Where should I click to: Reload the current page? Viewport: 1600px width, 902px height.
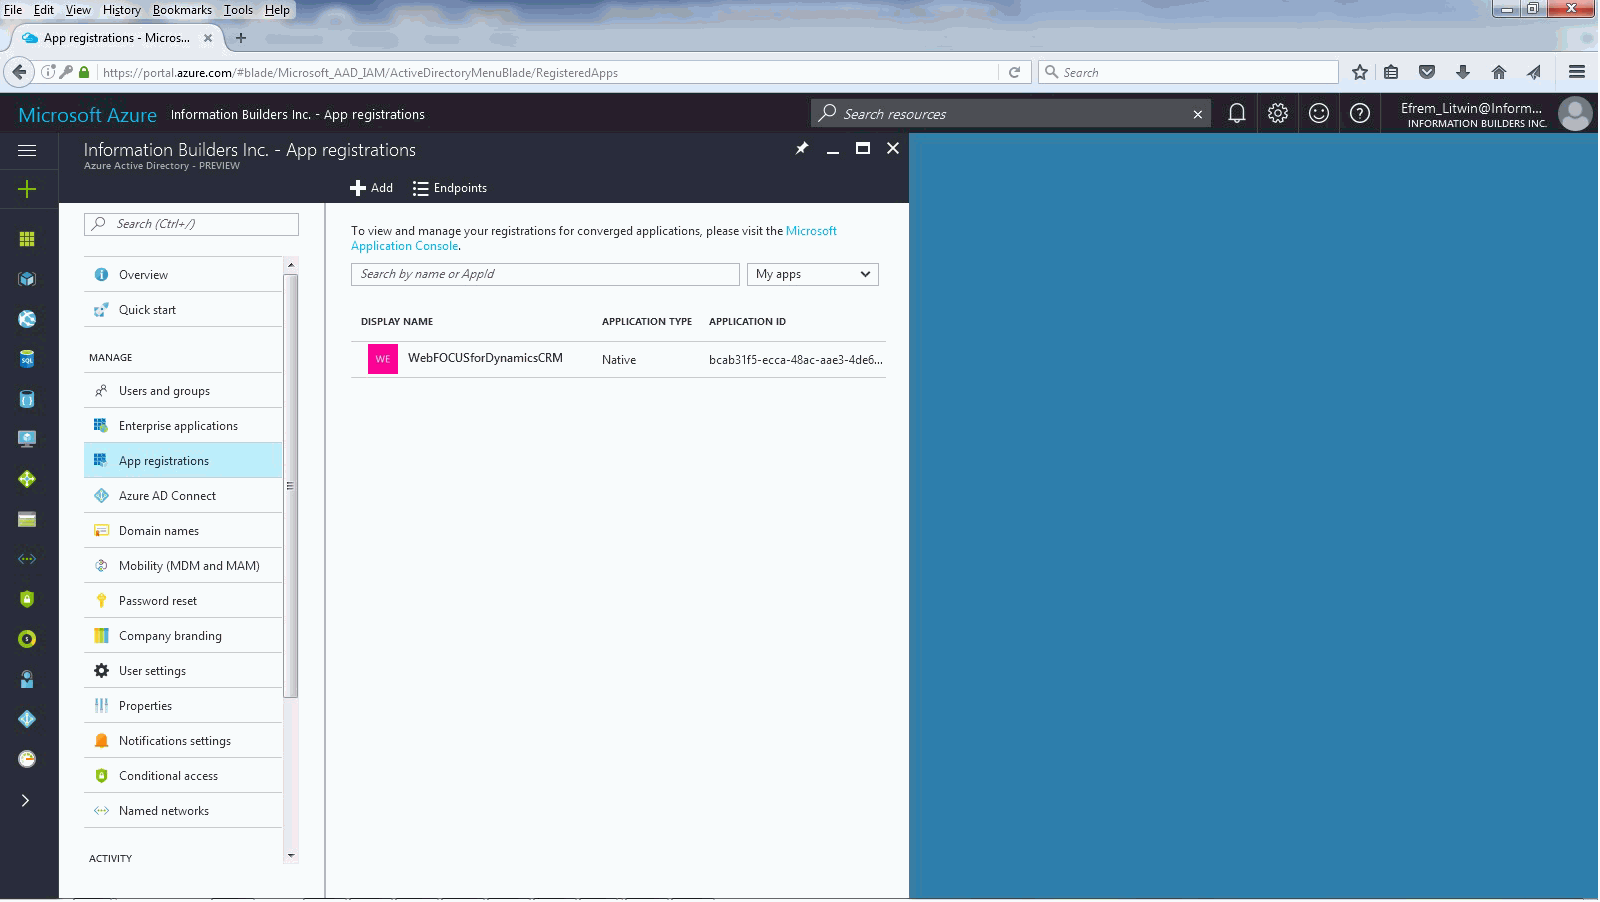tap(1014, 72)
